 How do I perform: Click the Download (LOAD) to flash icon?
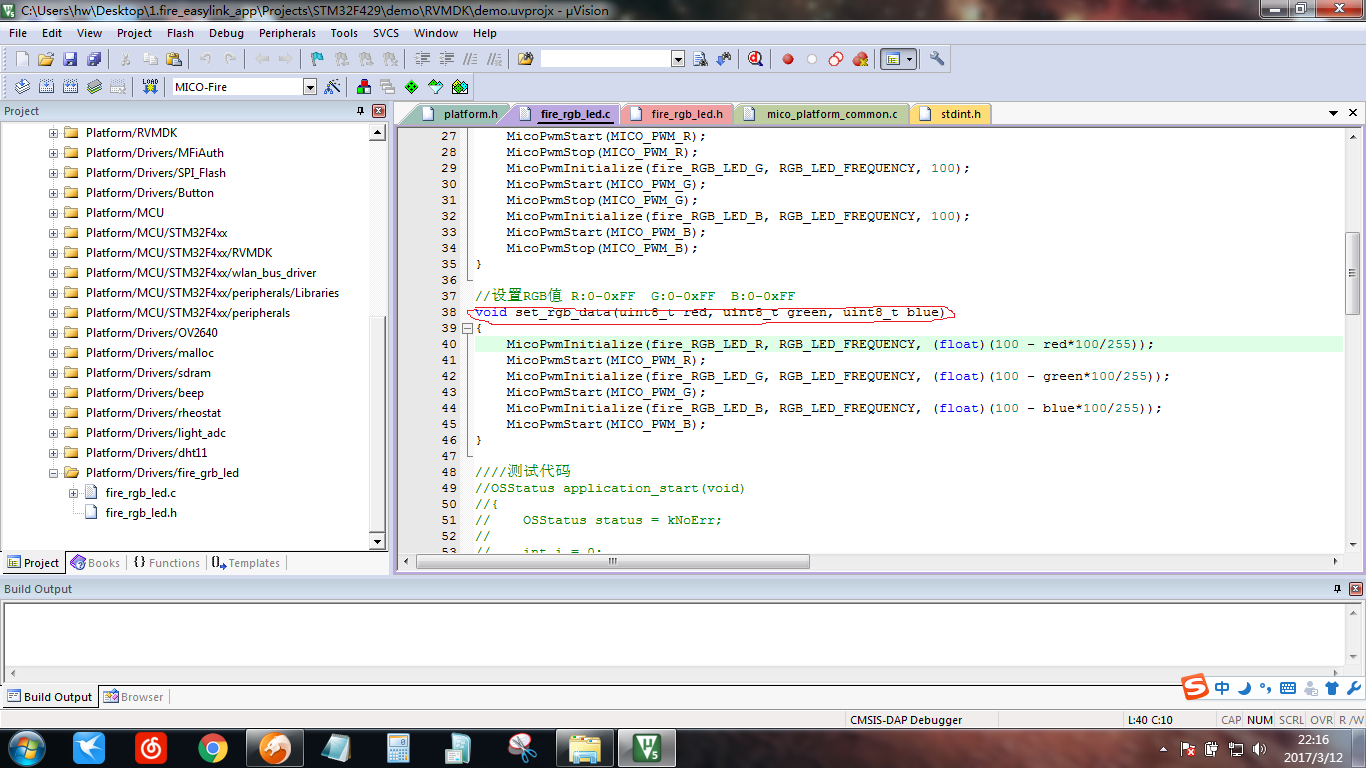click(150, 87)
